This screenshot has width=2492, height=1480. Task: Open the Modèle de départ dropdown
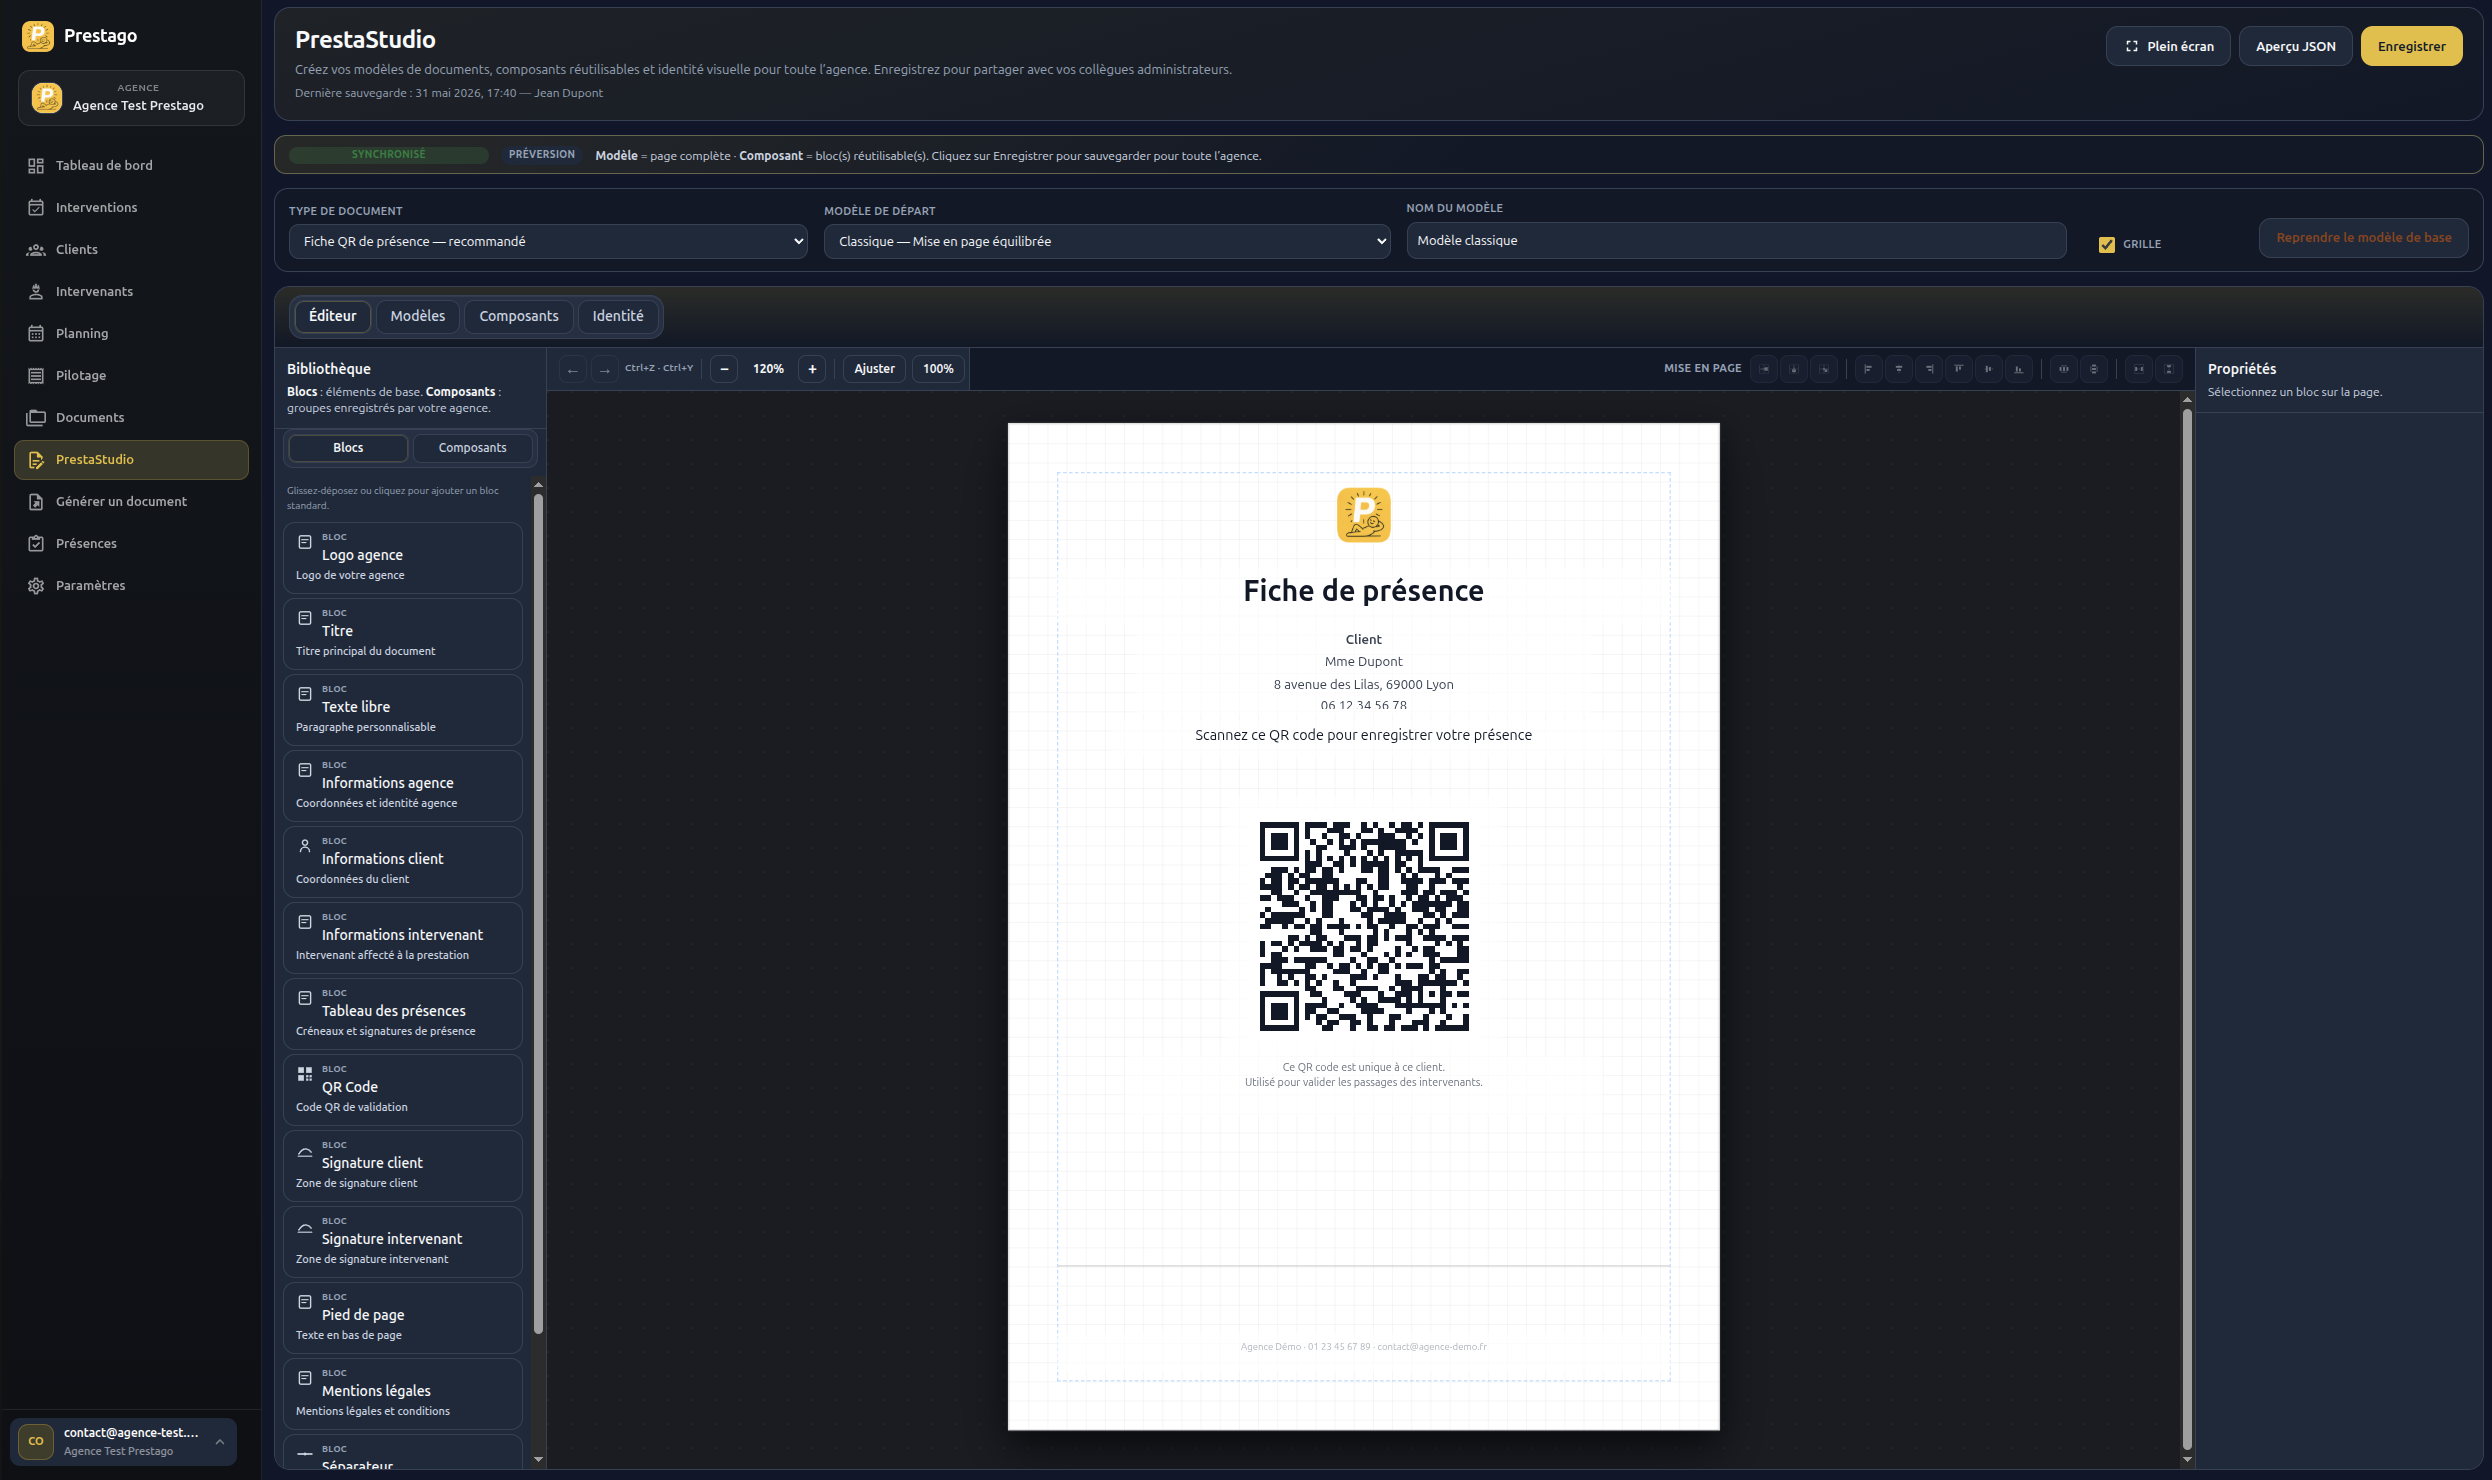pos(1107,241)
